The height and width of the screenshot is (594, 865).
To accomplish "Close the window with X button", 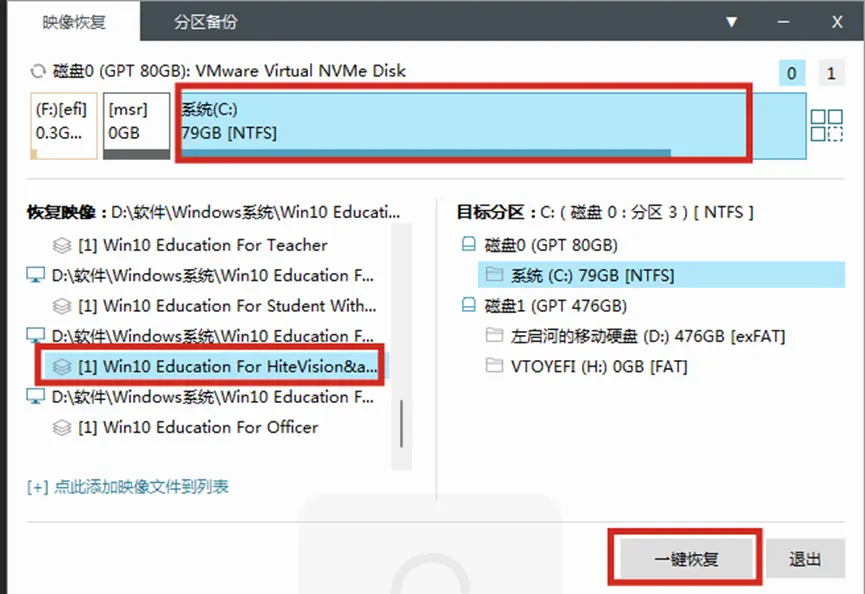I will [x=837, y=22].
